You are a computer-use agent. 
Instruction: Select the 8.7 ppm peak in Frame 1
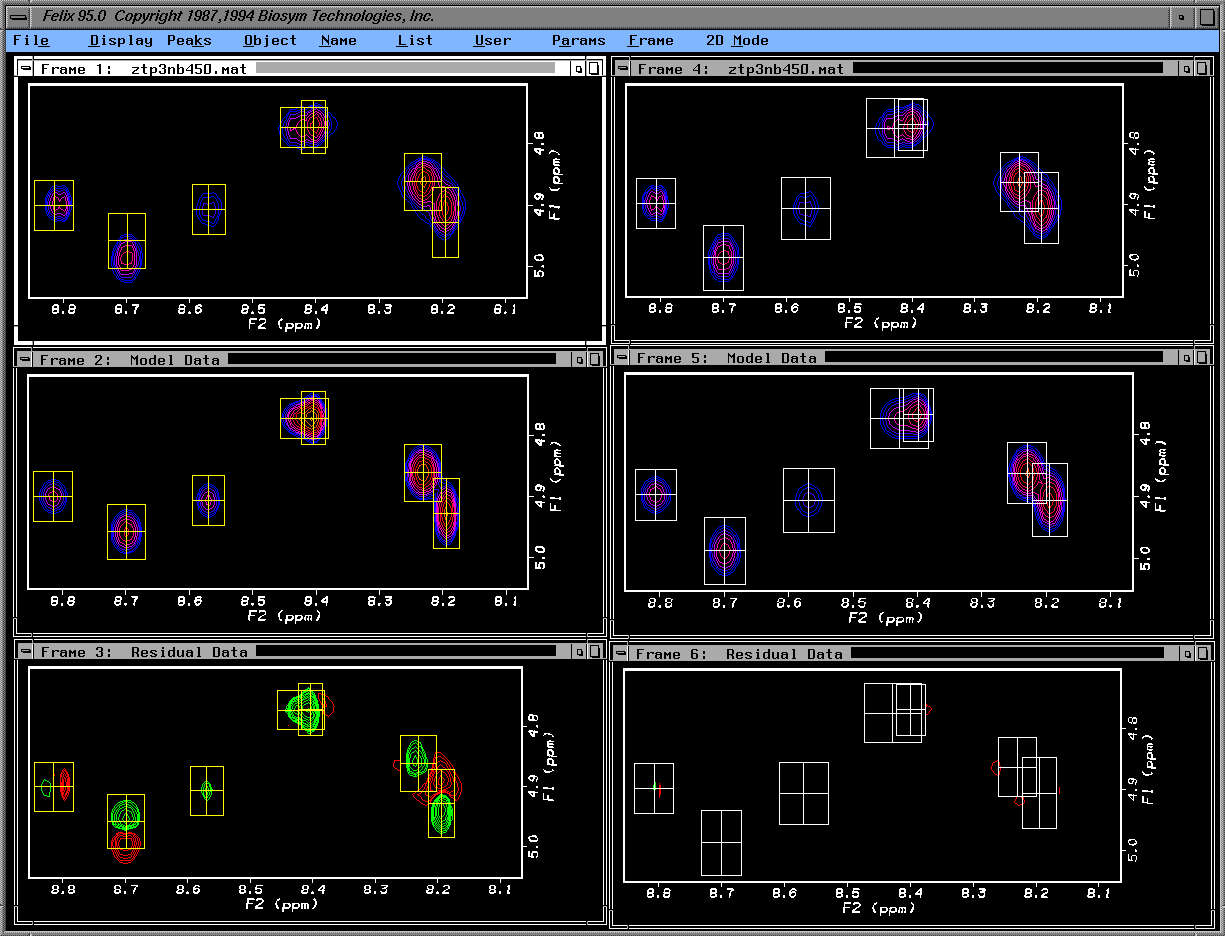pos(127,256)
